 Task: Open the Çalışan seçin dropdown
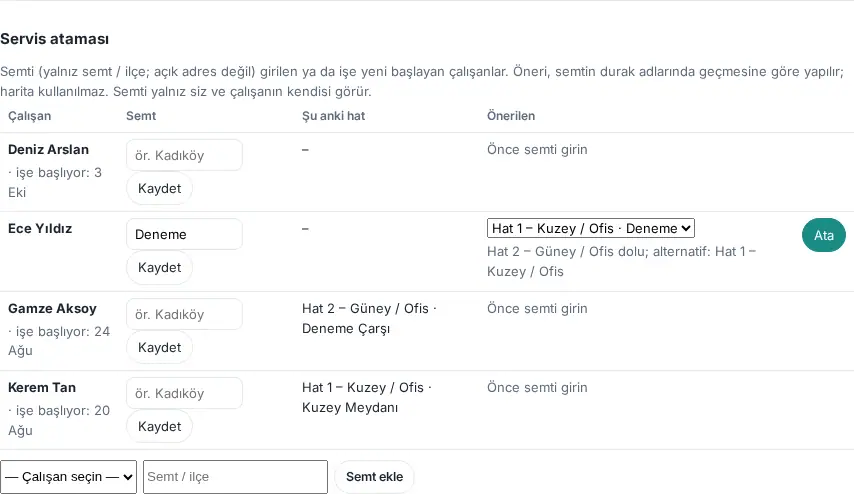(x=68, y=477)
